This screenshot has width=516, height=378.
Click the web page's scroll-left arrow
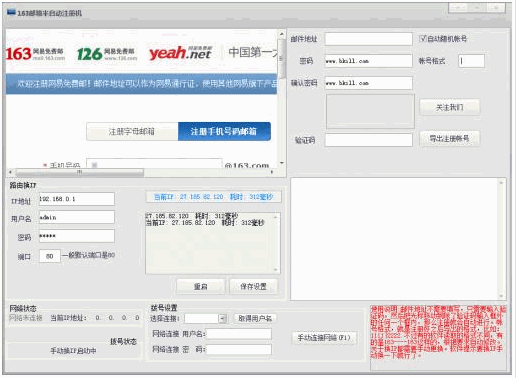[10, 172]
